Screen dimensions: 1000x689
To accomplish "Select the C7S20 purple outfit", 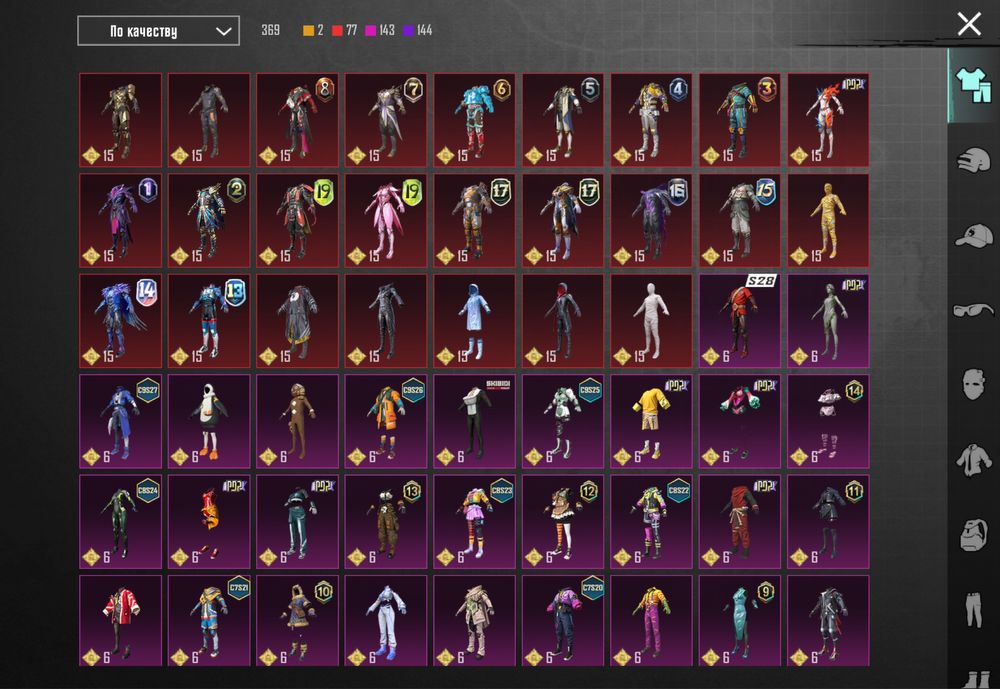I will [x=563, y=621].
